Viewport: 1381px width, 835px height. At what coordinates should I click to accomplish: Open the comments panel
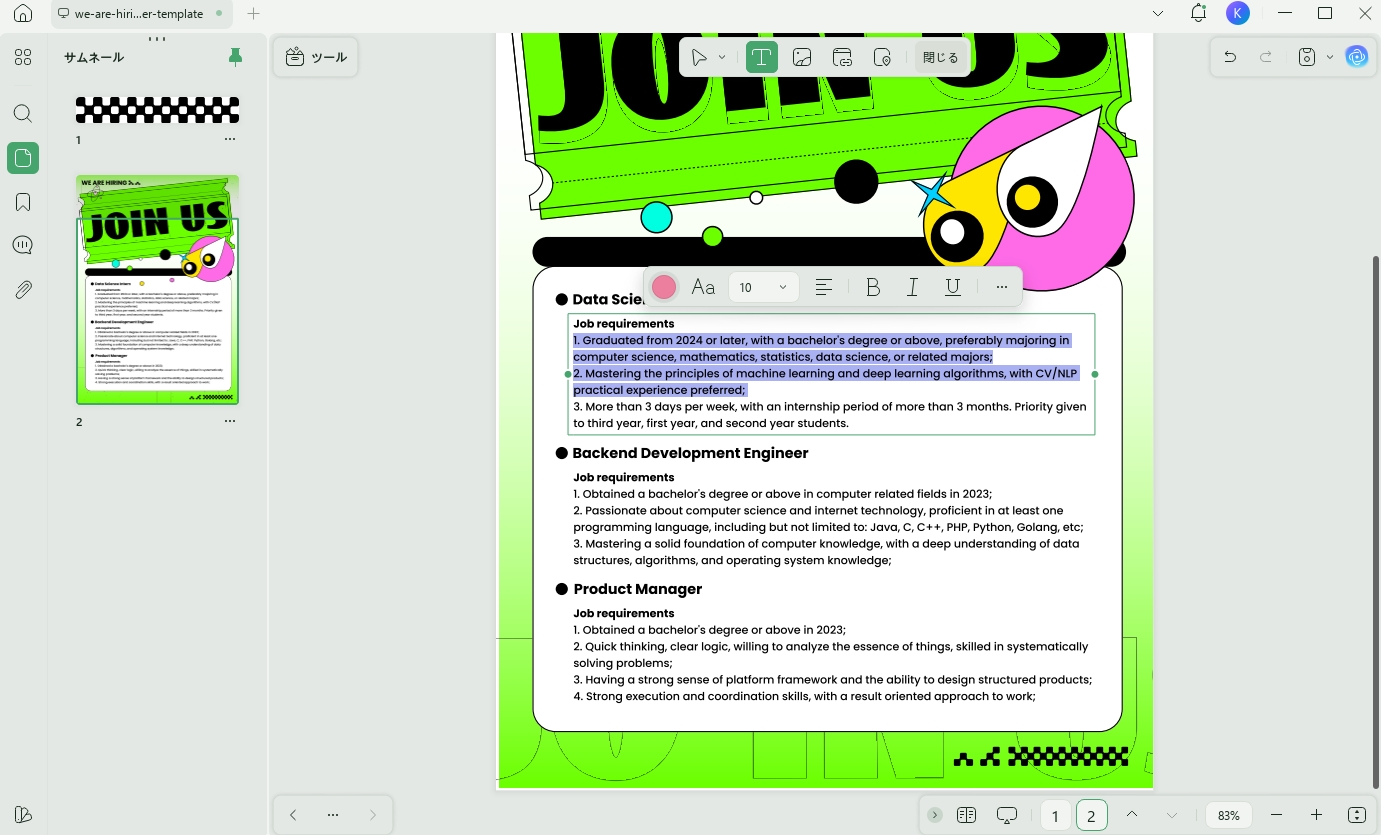click(x=23, y=246)
